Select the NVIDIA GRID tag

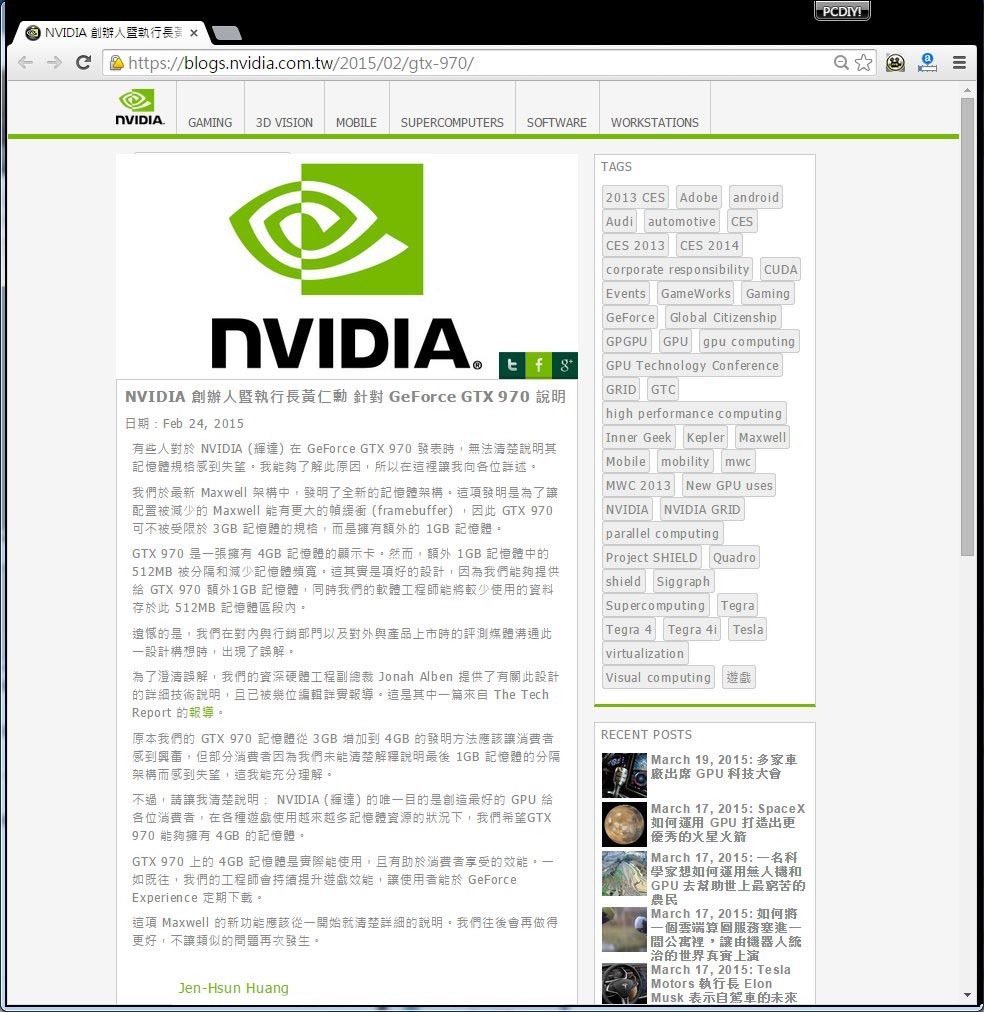pyautogui.click(x=702, y=509)
